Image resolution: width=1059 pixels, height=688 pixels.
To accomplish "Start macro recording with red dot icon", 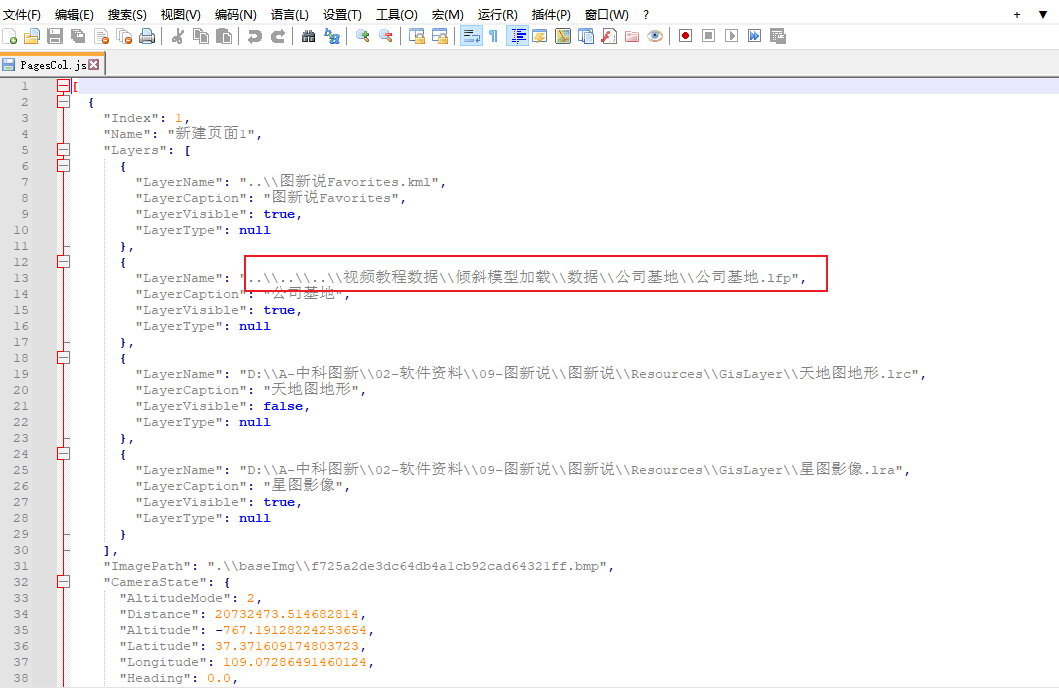I will coord(685,36).
